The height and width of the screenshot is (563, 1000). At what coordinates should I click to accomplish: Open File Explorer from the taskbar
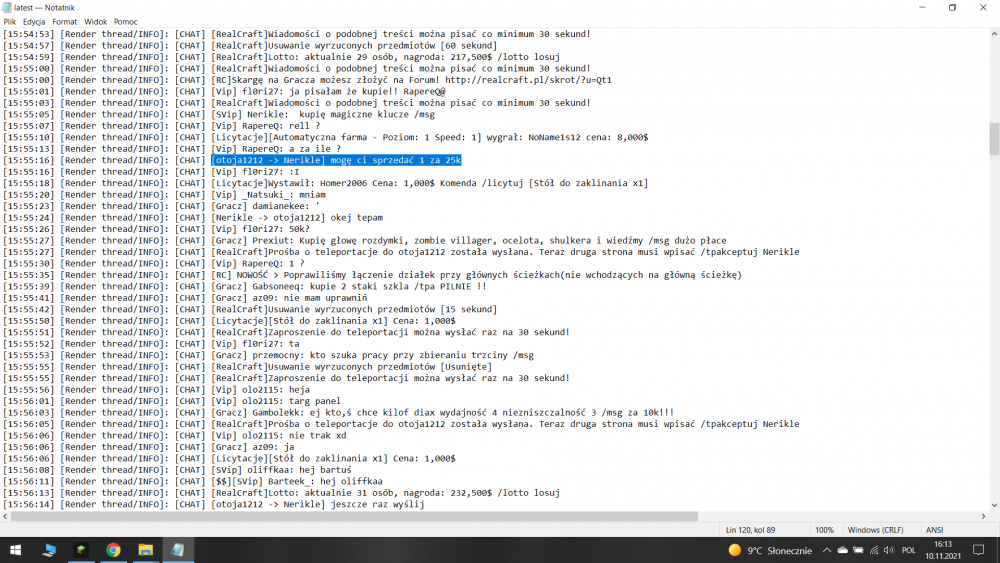[145, 549]
